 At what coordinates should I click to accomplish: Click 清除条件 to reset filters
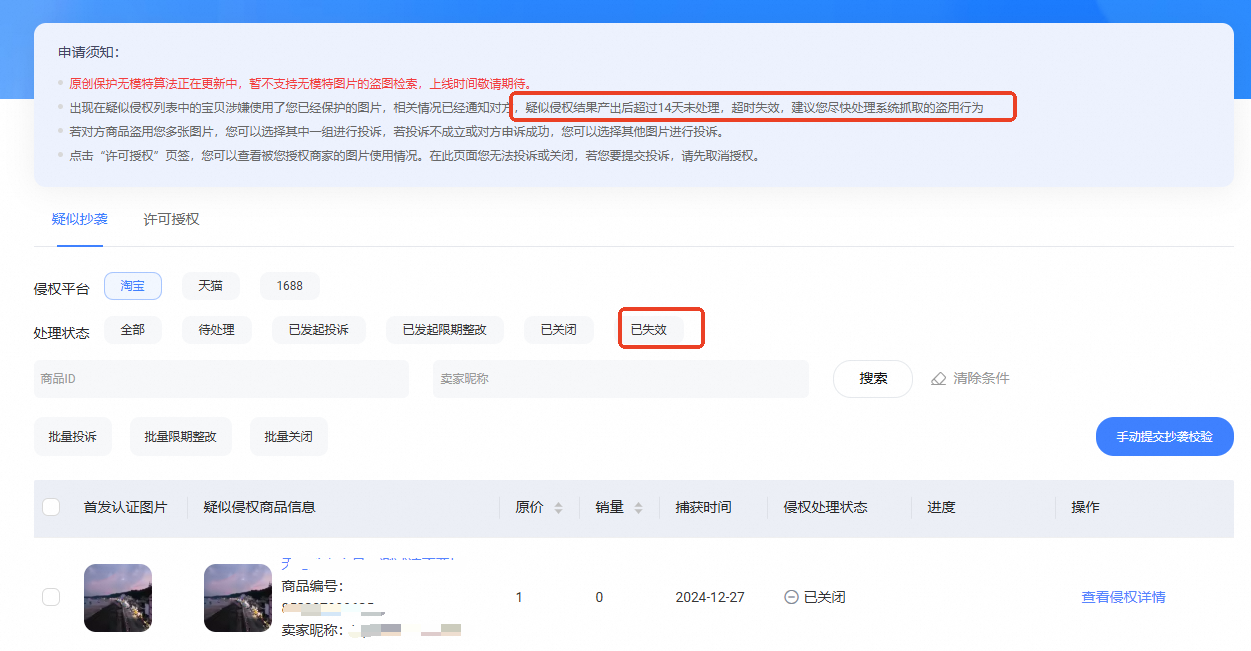[x=981, y=379]
